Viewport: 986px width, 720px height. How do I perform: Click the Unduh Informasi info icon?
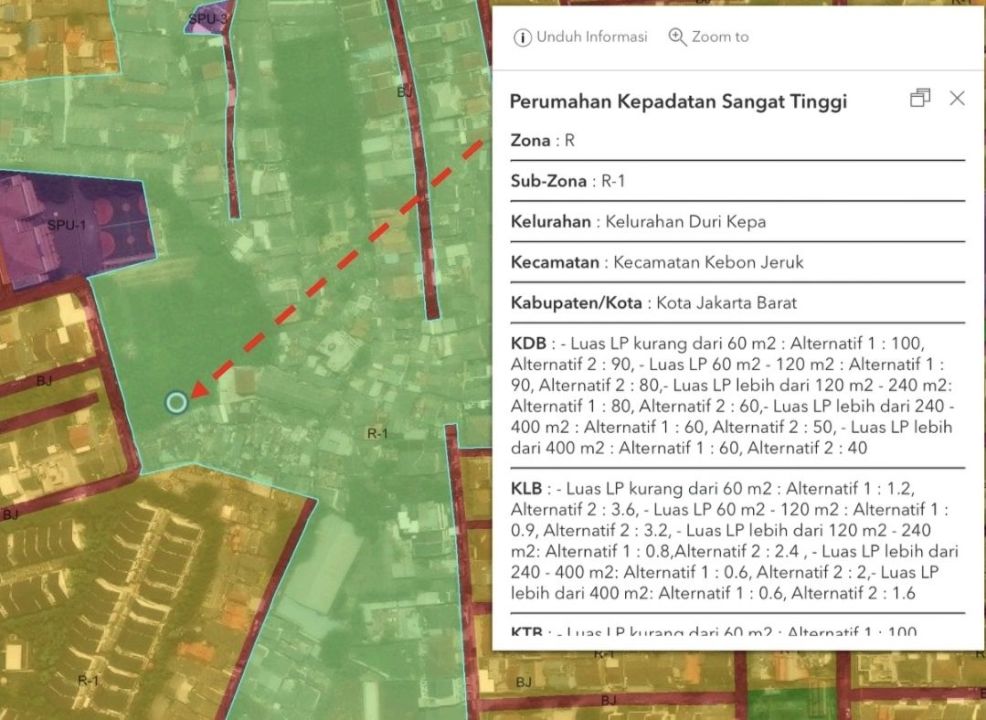[x=522, y=37]
